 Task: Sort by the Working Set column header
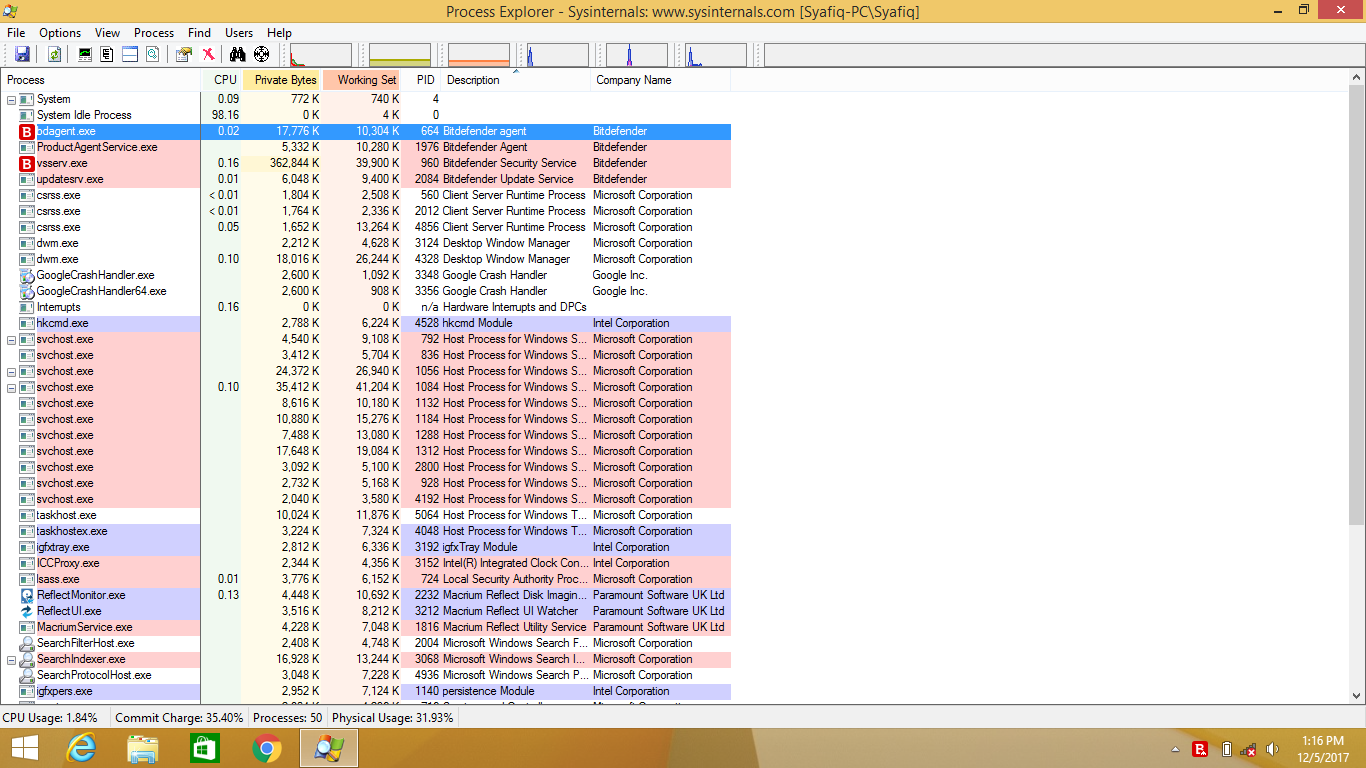click(x=362, y=80)
